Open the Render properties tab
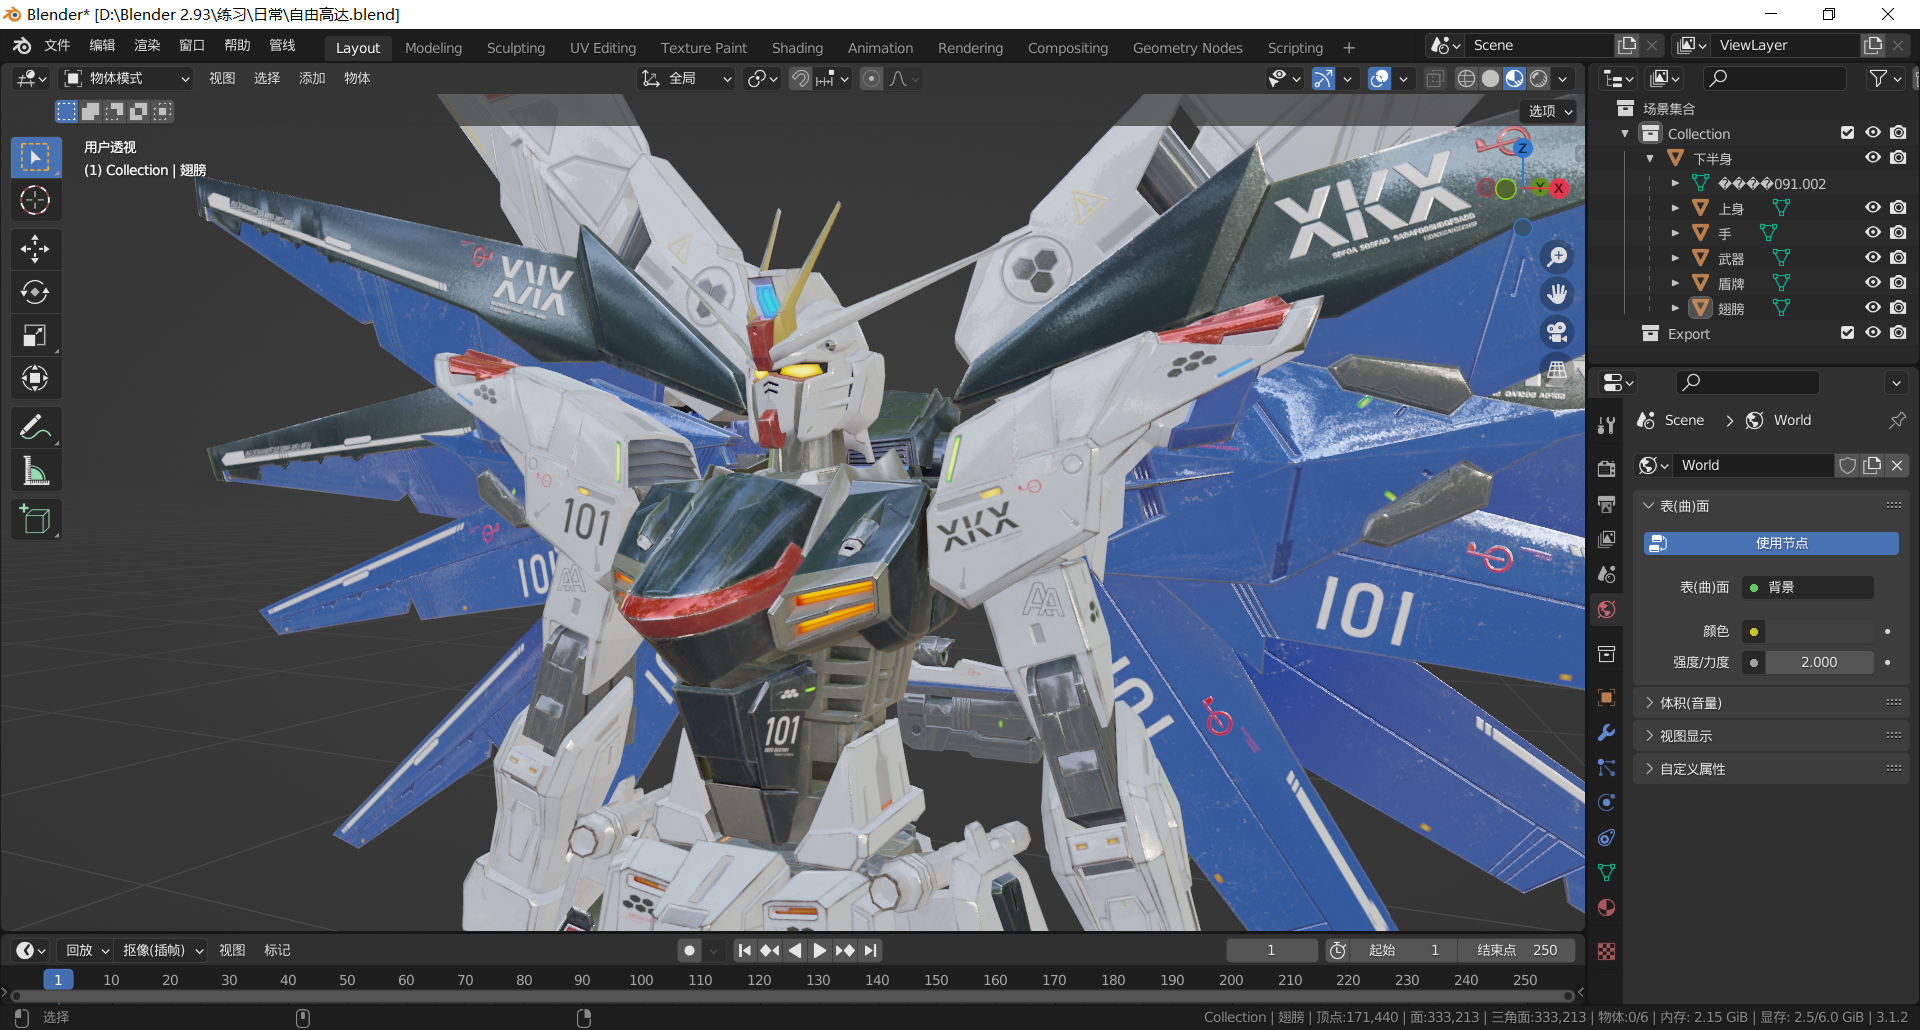 (1606, 468)
